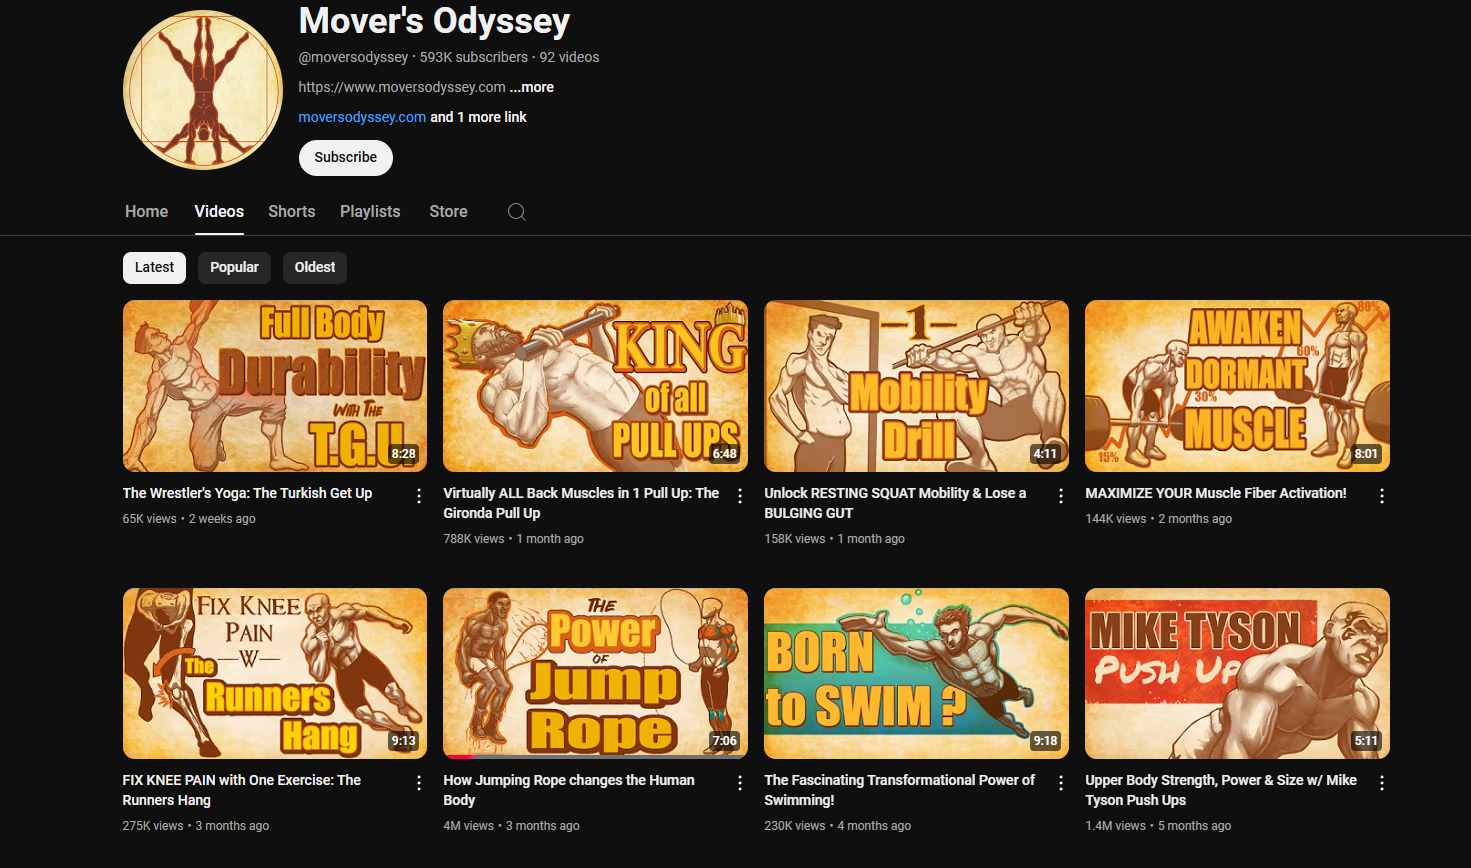Open title 'MAXIMIZE YOUR Muscle Fiber Activation!'

click(x=1216, y=493)
